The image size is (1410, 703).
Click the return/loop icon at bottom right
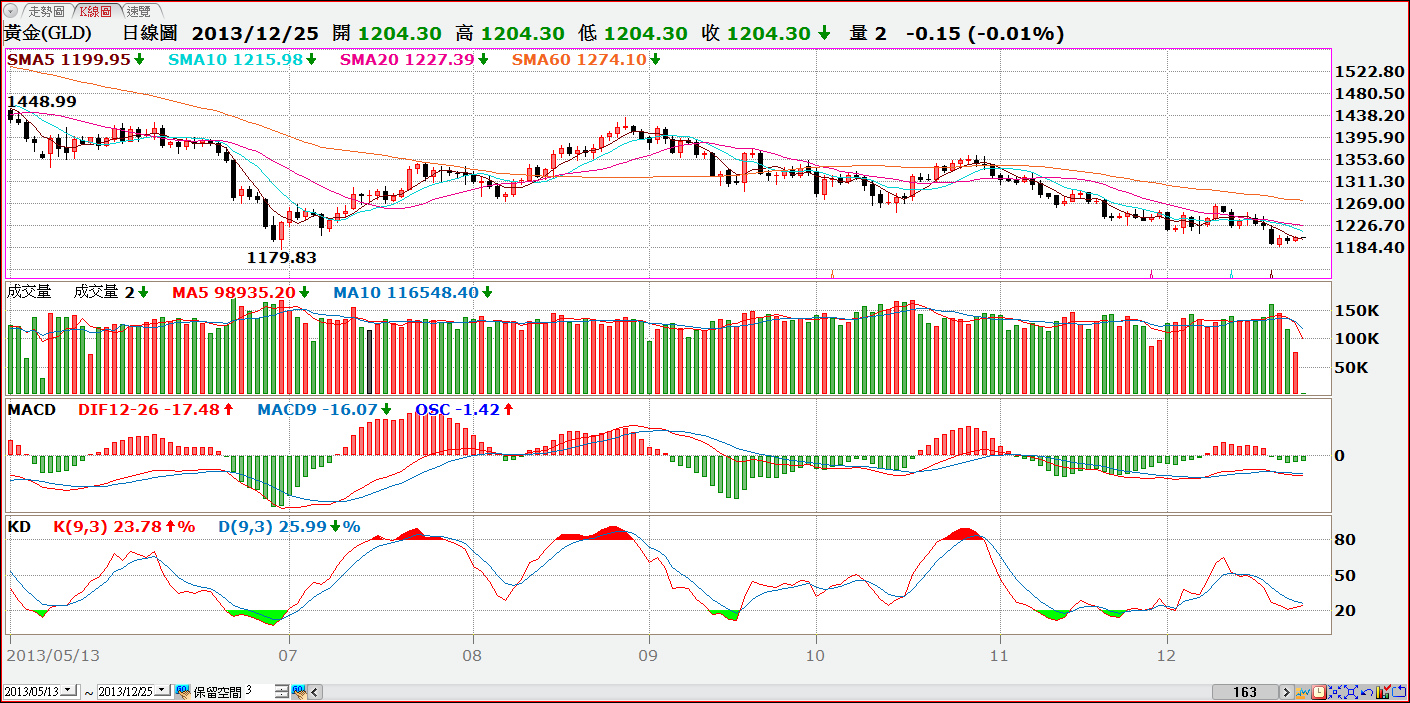(x=1398, y=691)
